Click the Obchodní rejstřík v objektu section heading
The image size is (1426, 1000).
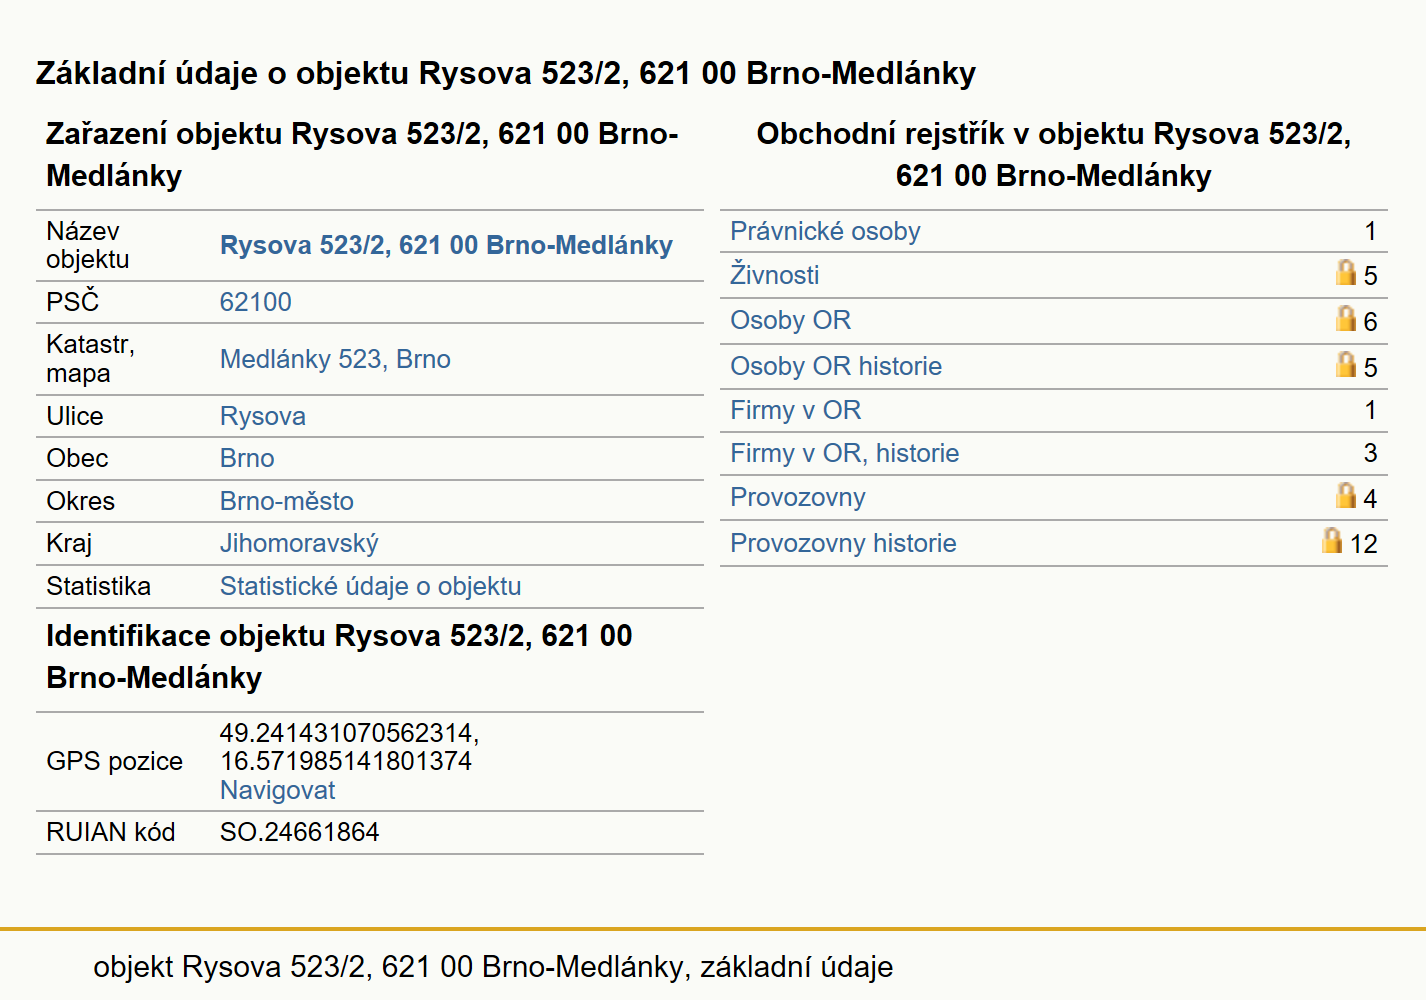pyautogui.click(x=1053, y=154)
